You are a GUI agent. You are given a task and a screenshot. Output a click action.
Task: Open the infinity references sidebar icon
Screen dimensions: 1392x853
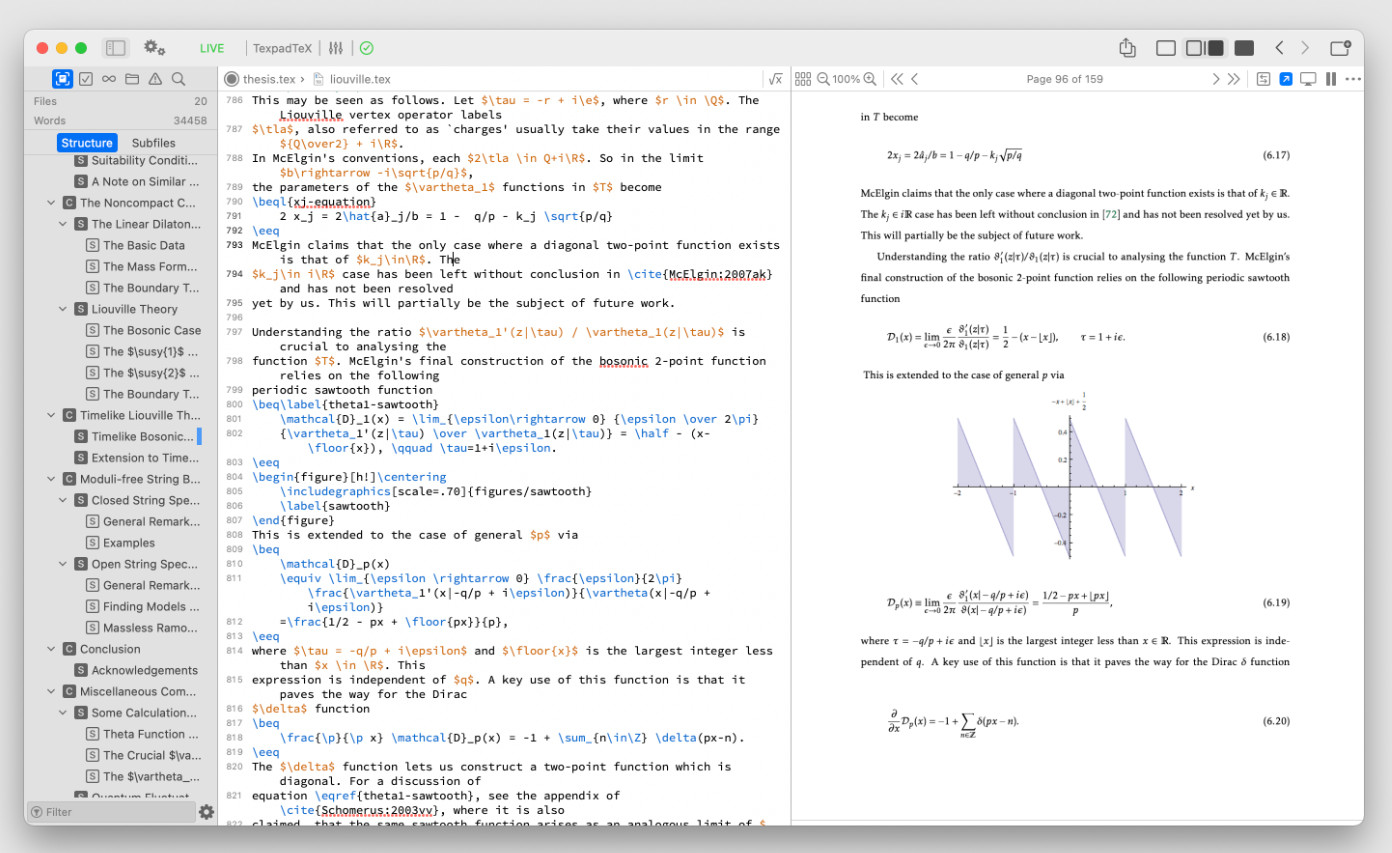pyautogui.click(x=109, y=79)
